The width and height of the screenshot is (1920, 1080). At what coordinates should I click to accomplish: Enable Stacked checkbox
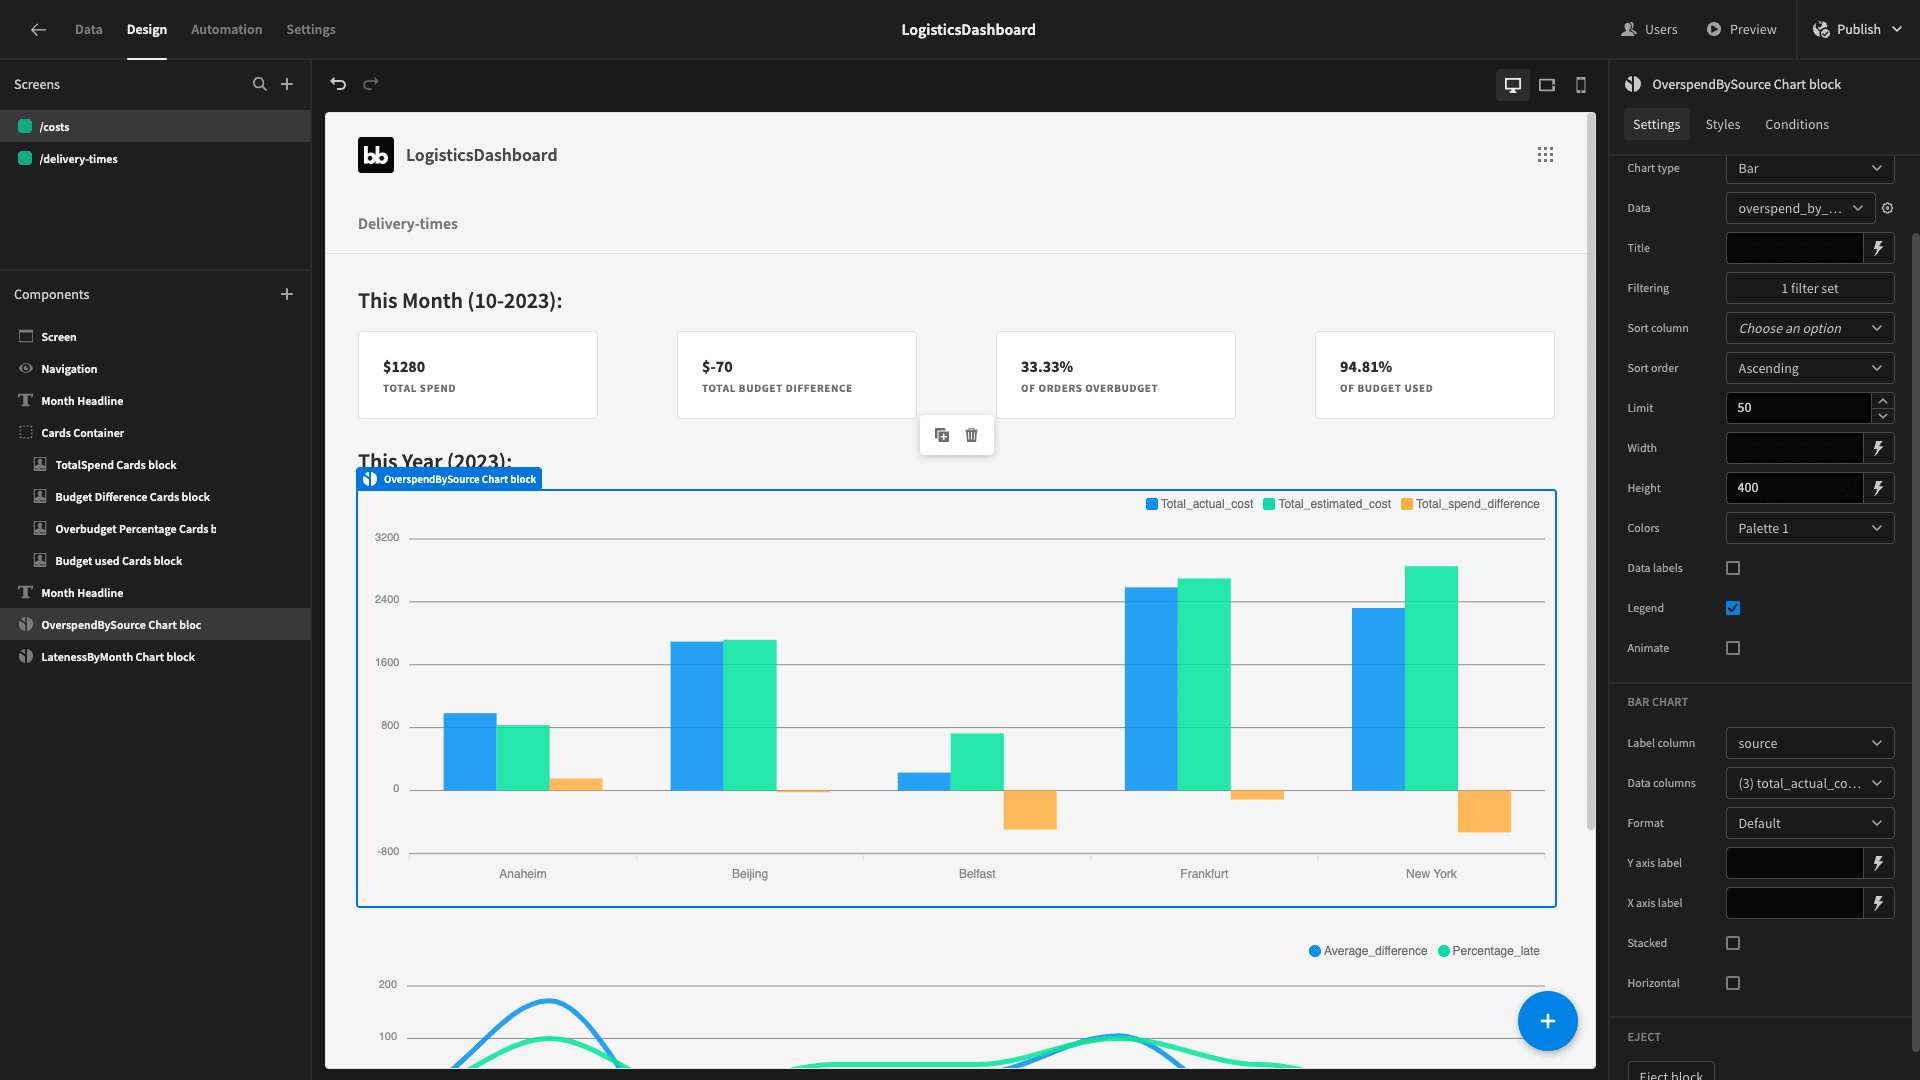pos(1733,943)
